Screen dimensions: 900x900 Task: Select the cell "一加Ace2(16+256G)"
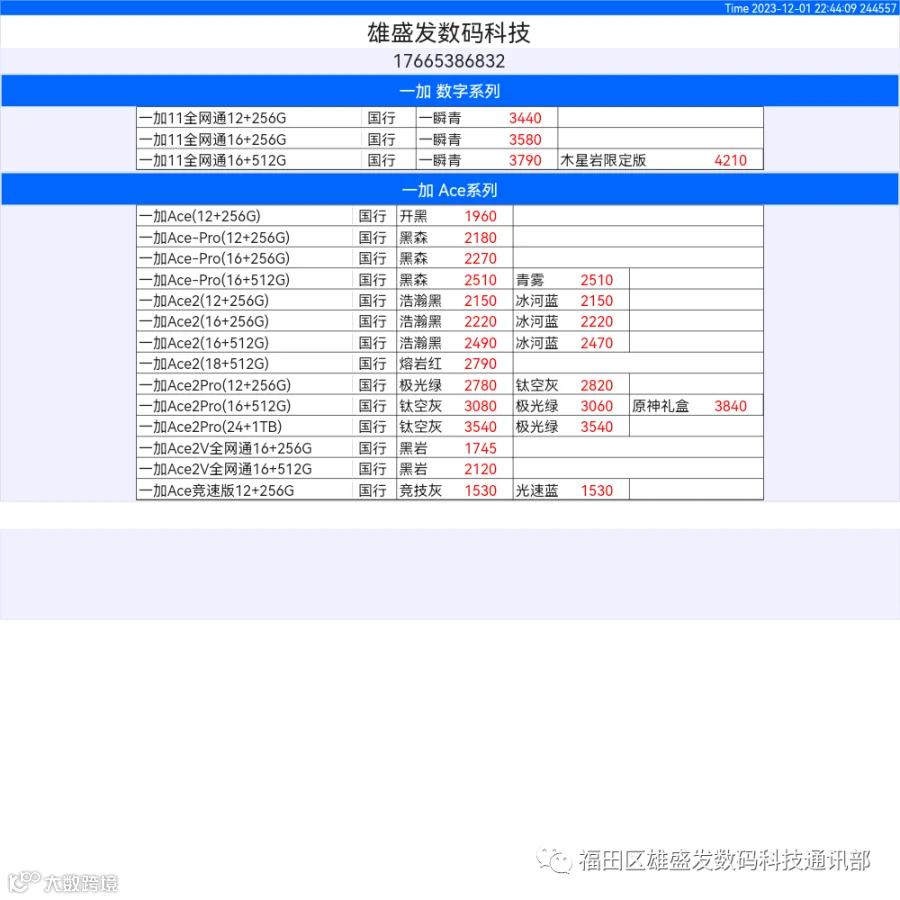coord(204,321)
